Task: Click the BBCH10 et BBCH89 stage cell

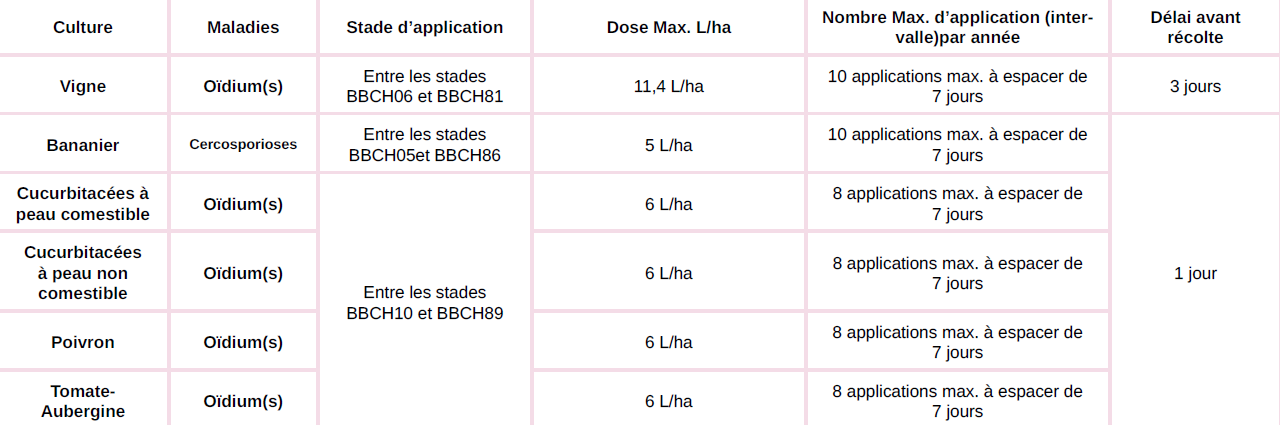Action: 425,302
